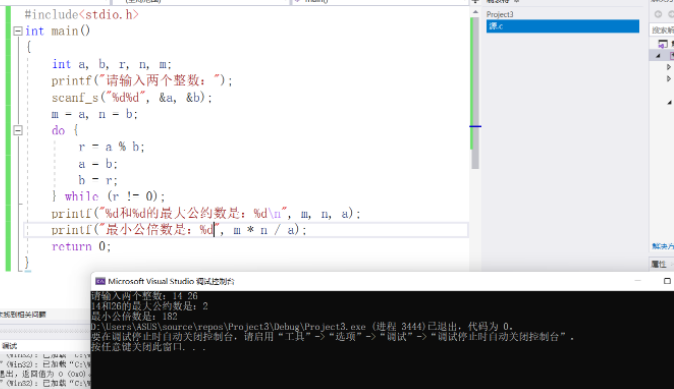Click the m = a, n = b line

pyautogui.click(x=95, y=114)
